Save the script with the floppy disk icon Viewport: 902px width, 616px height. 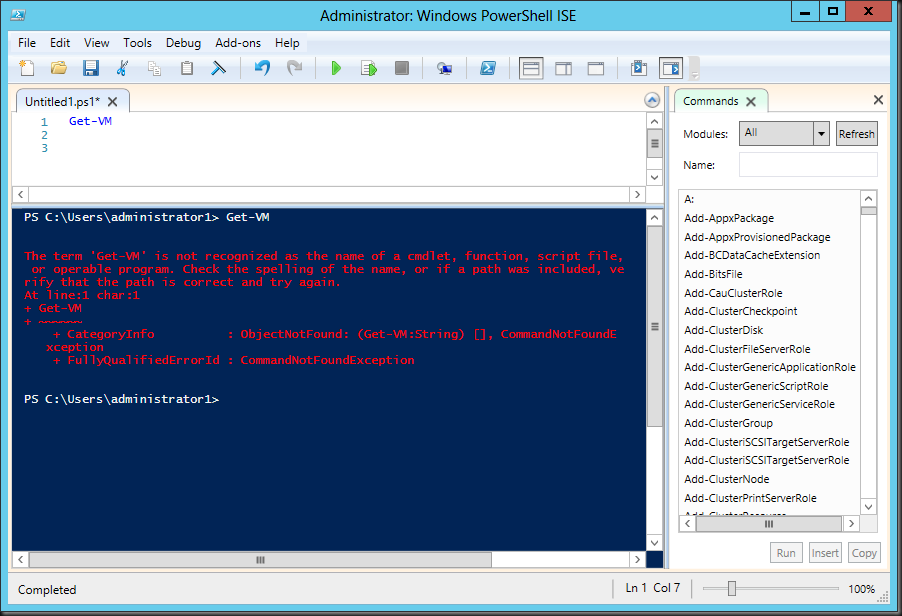(90, 68)
